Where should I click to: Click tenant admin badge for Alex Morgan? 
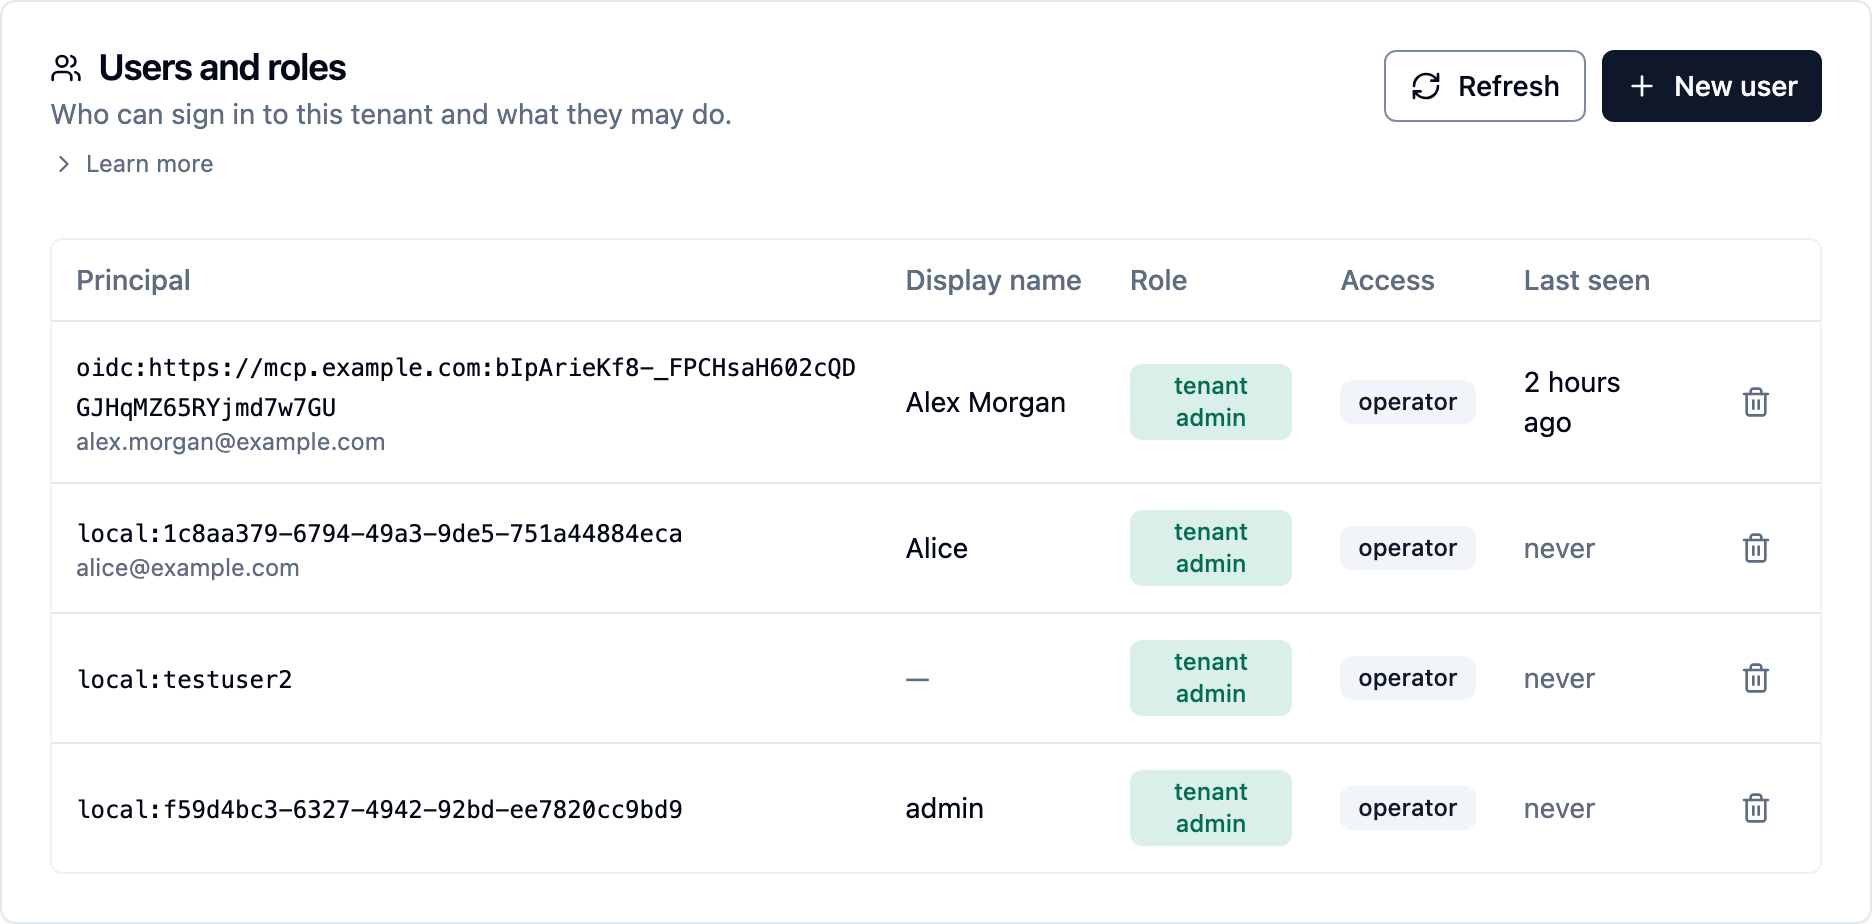coord(1210,402)
